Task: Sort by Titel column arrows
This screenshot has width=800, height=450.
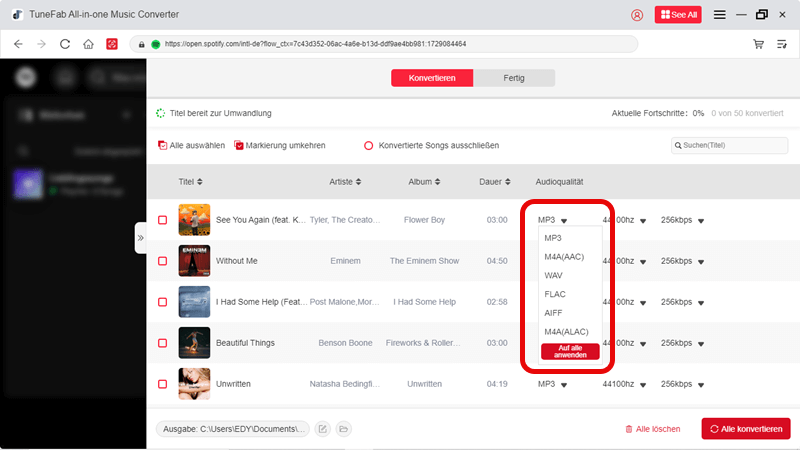Action: [x=199, y=182]
